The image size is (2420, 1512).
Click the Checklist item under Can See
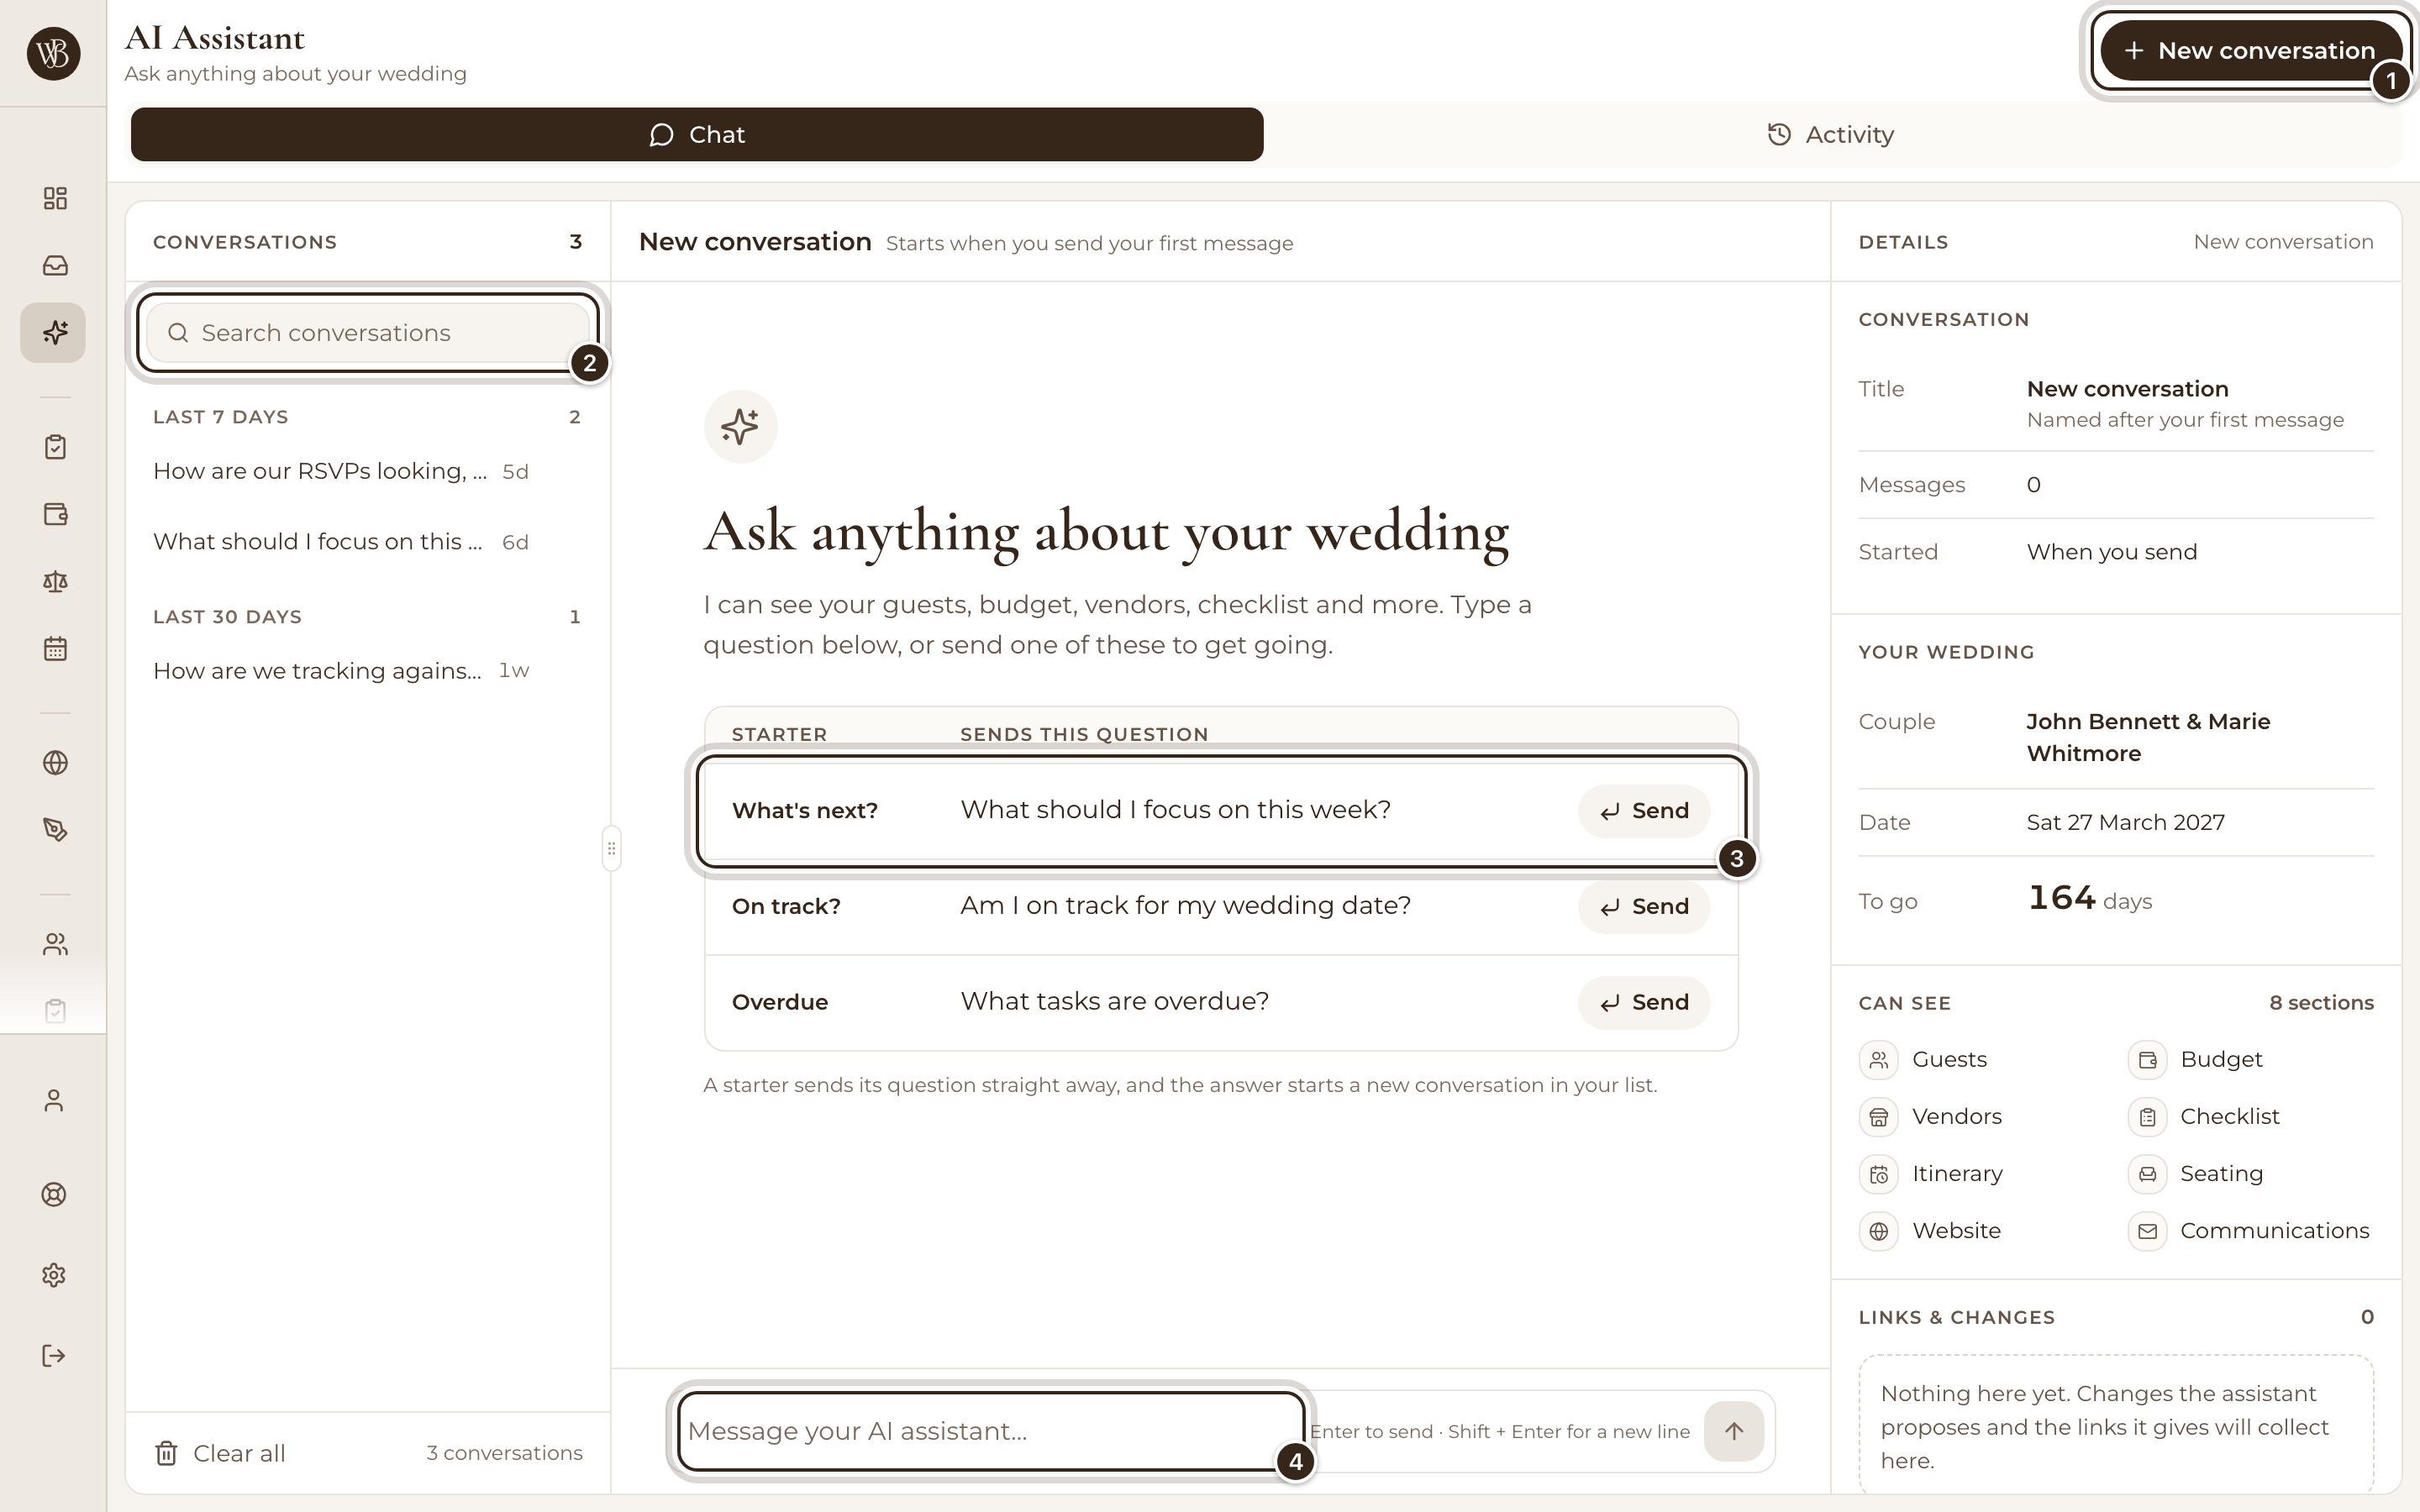[x=2203, y=1116]
